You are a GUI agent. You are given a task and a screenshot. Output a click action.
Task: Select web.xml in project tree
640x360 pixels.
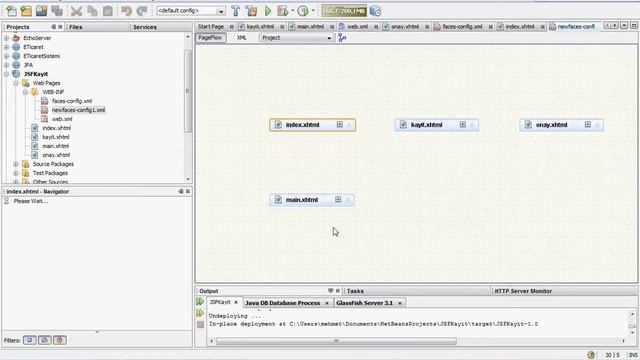tap(62, 119)
